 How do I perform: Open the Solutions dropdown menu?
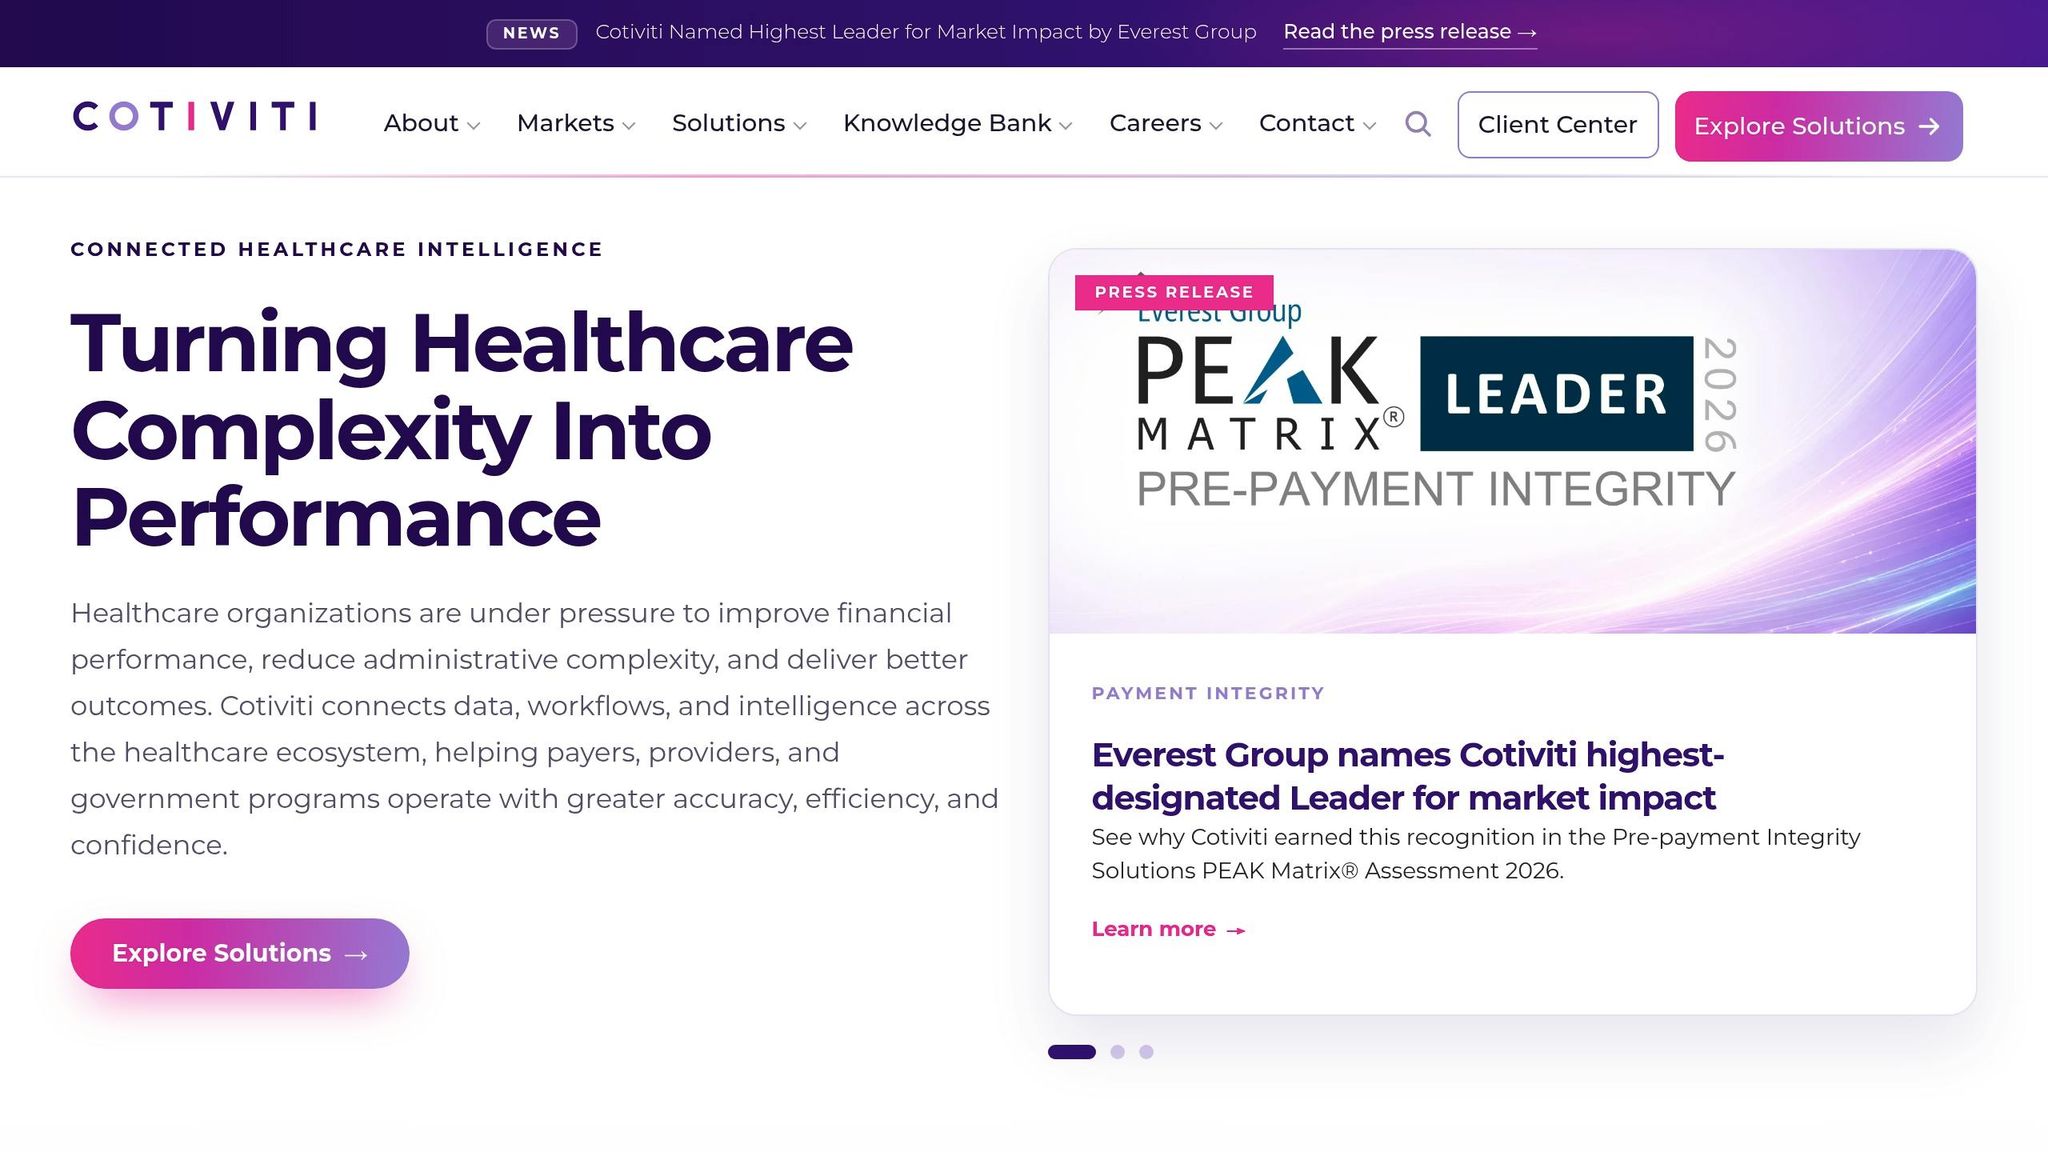pos(739,123)
